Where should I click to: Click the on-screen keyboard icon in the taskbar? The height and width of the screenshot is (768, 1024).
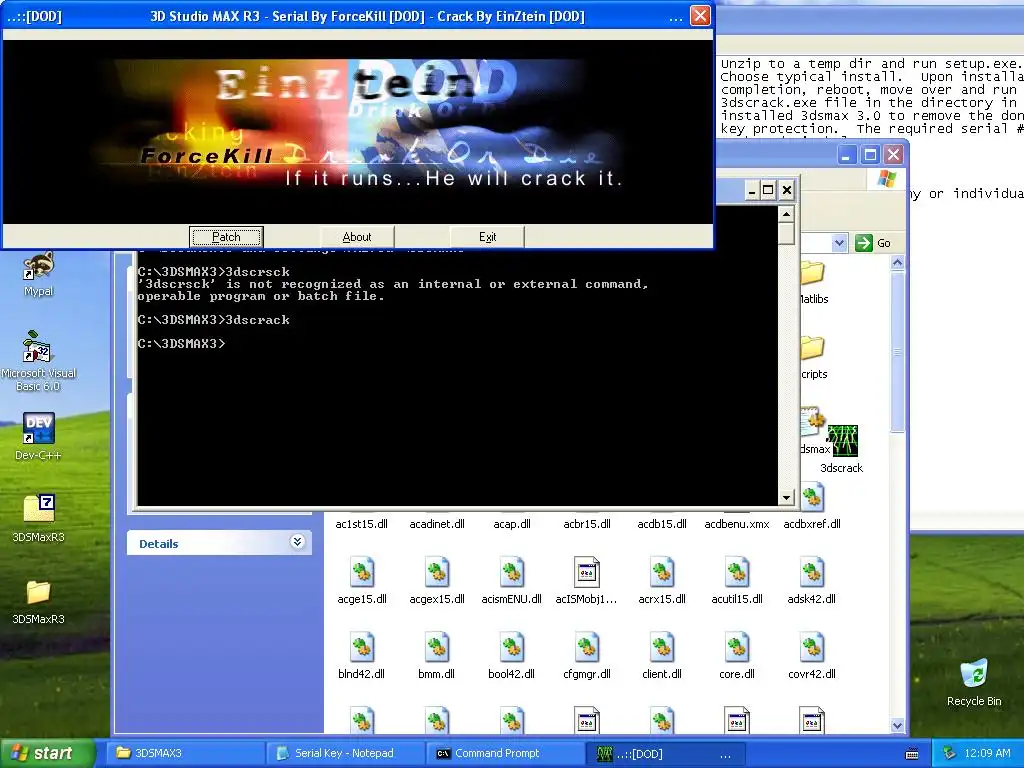pyautogui.click(x=912, y=754)
